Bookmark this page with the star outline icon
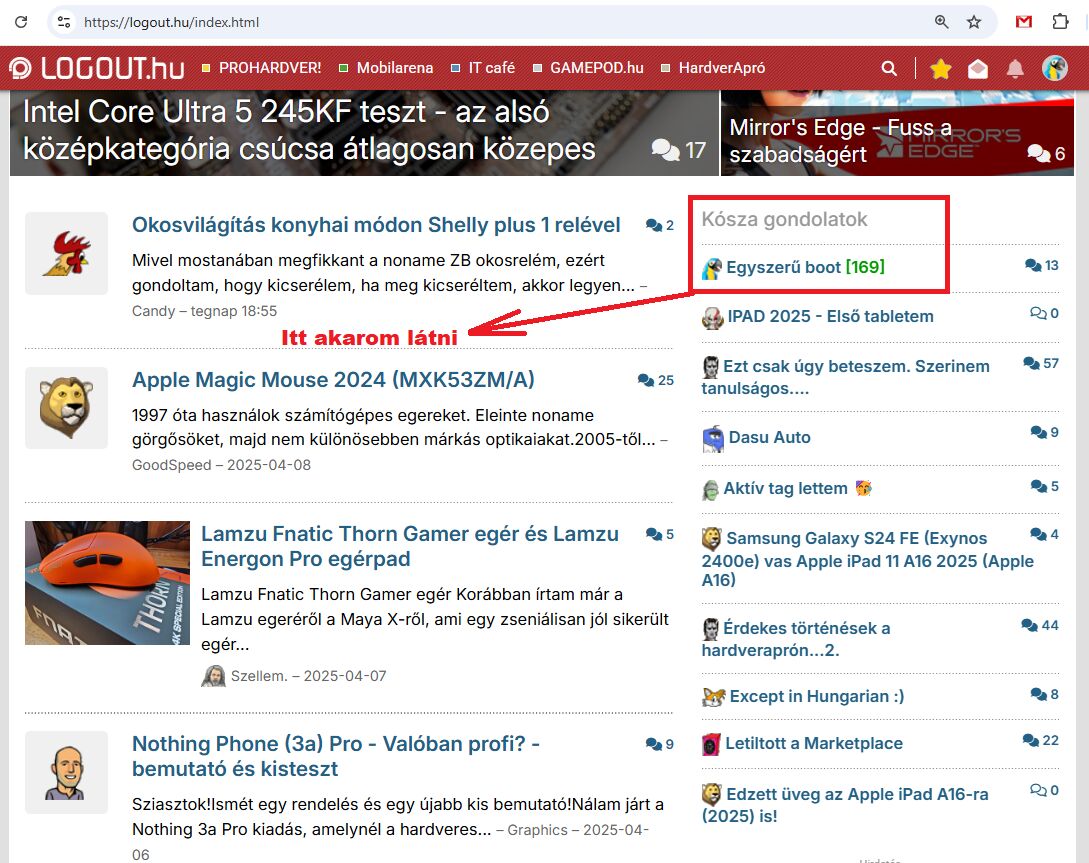 pyautogui.click(x=974, y=22)
